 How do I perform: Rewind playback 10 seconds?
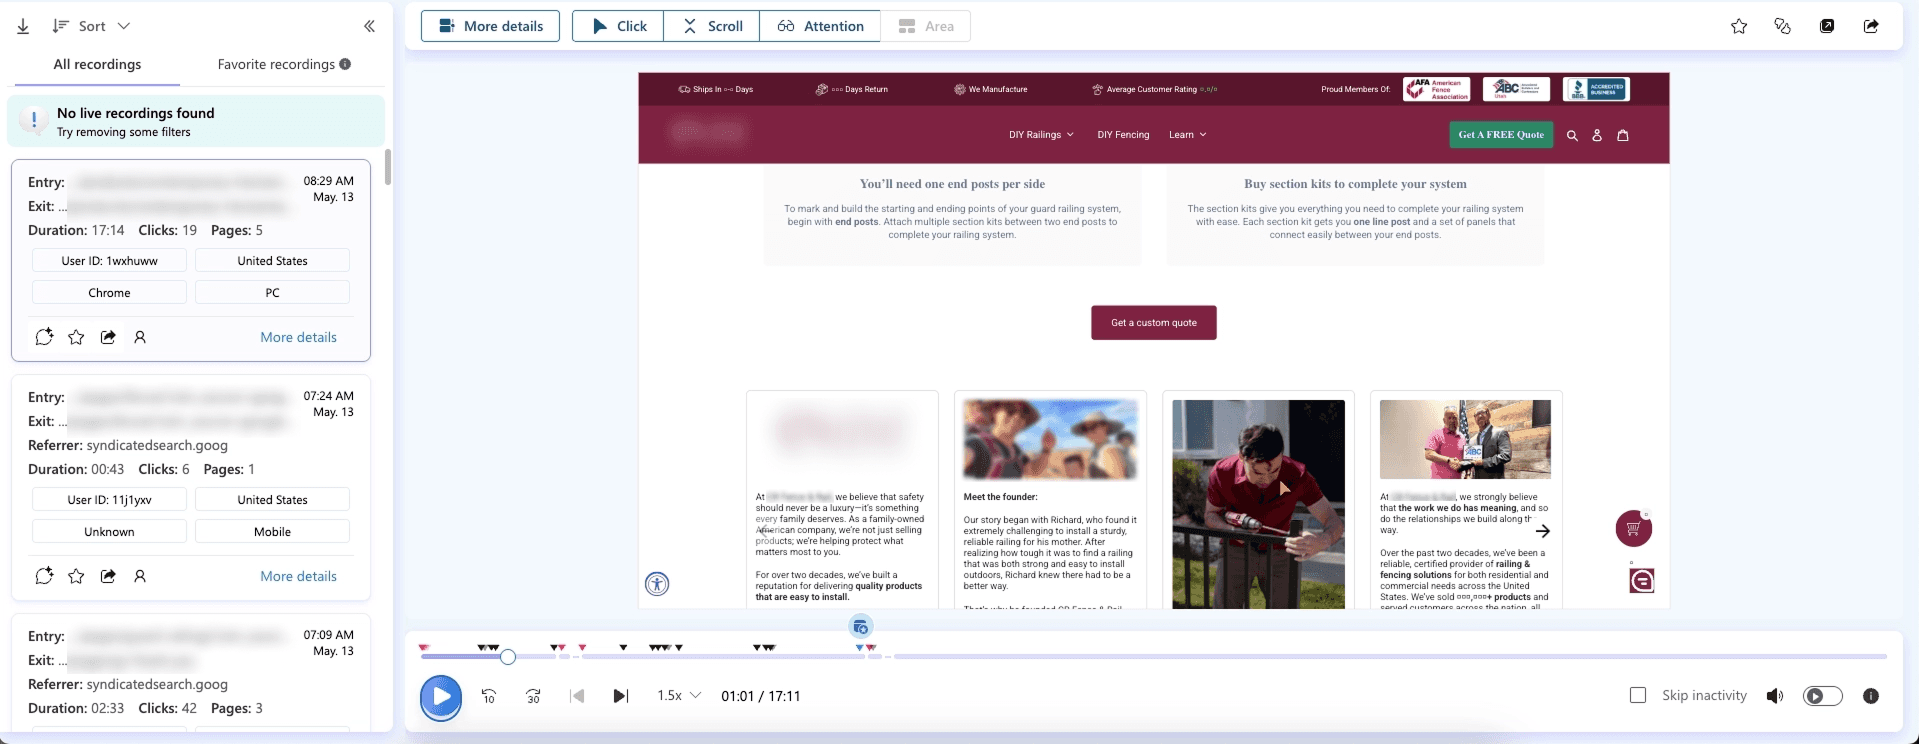click(x=489, y=696)
